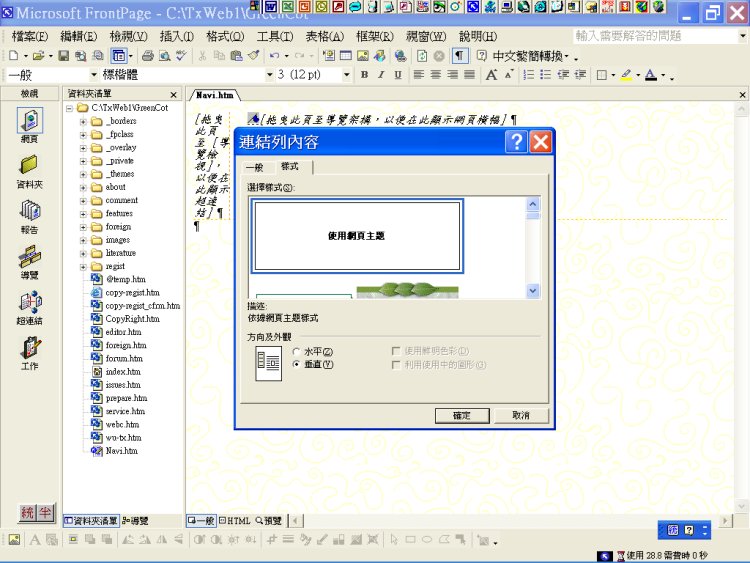The image size is (750, 563).
Task: Select the 水平 horizontal radio option
Action: [296, 351]
